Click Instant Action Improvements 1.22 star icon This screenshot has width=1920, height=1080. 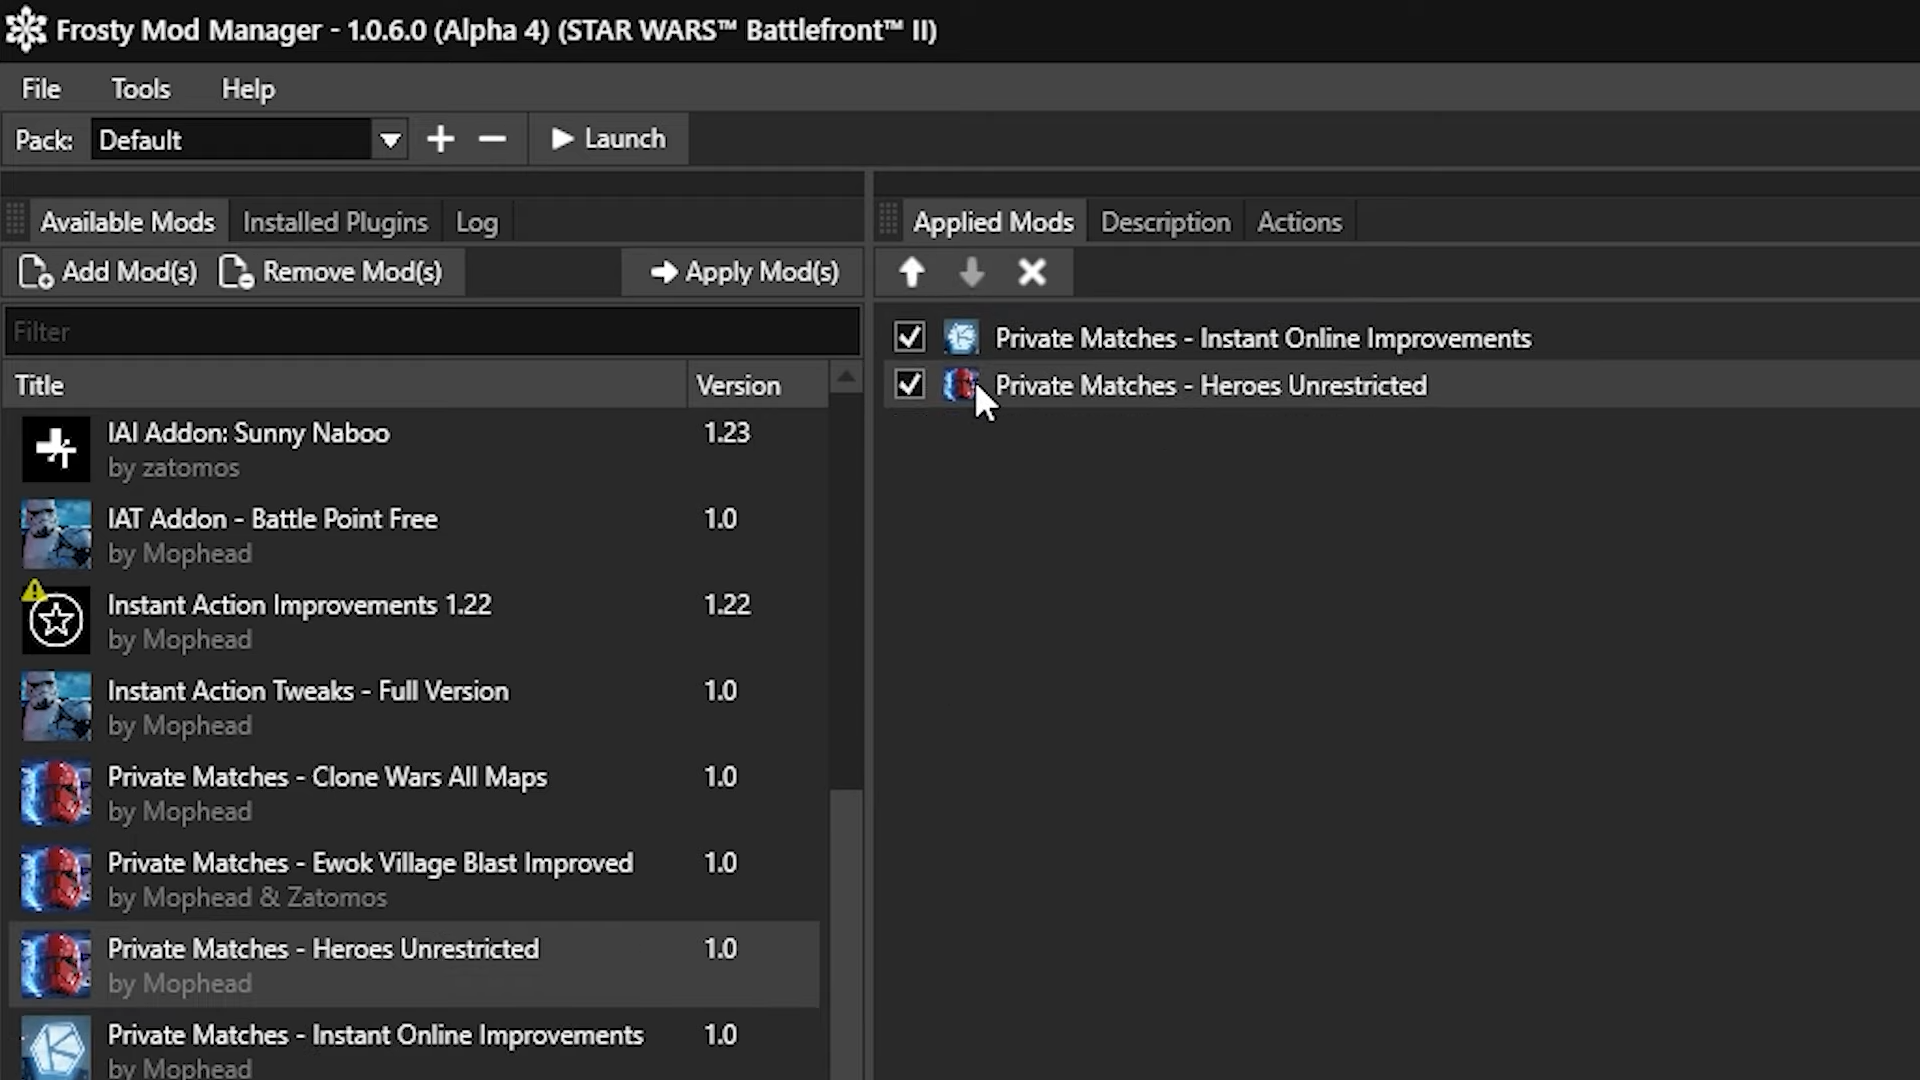coord(56,620)
